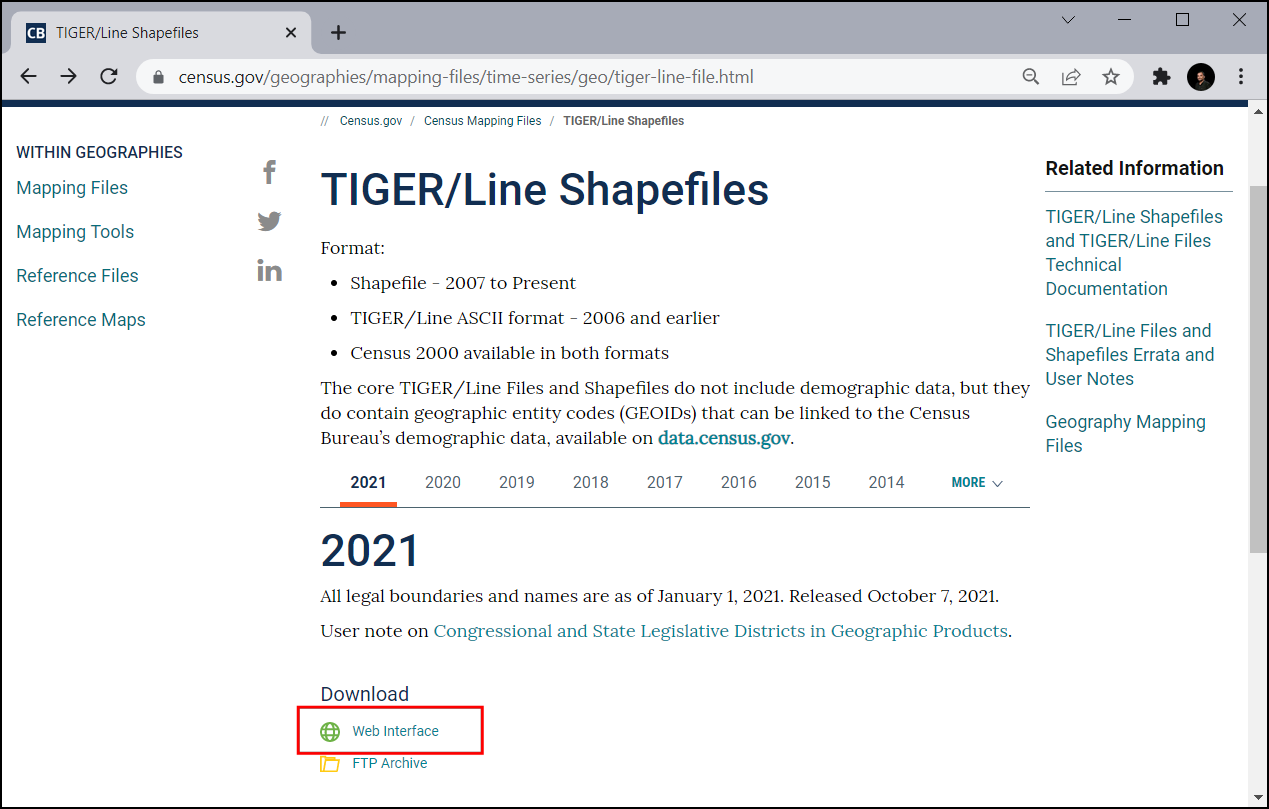Switch to the 2020 tab
Screen dimensions: 1269x809
(x=442, y=483)
